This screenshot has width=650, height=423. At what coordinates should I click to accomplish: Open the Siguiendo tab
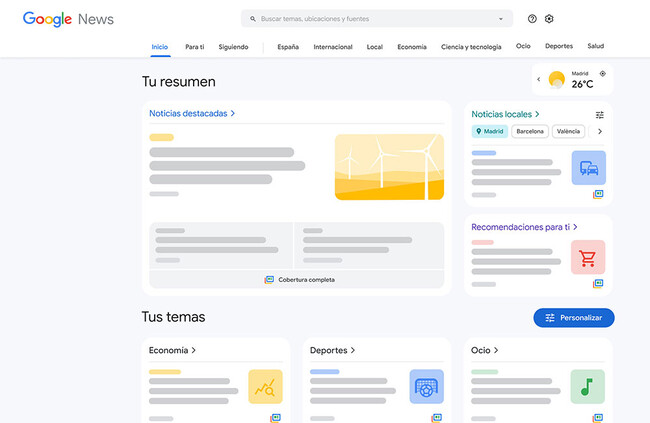233,47
